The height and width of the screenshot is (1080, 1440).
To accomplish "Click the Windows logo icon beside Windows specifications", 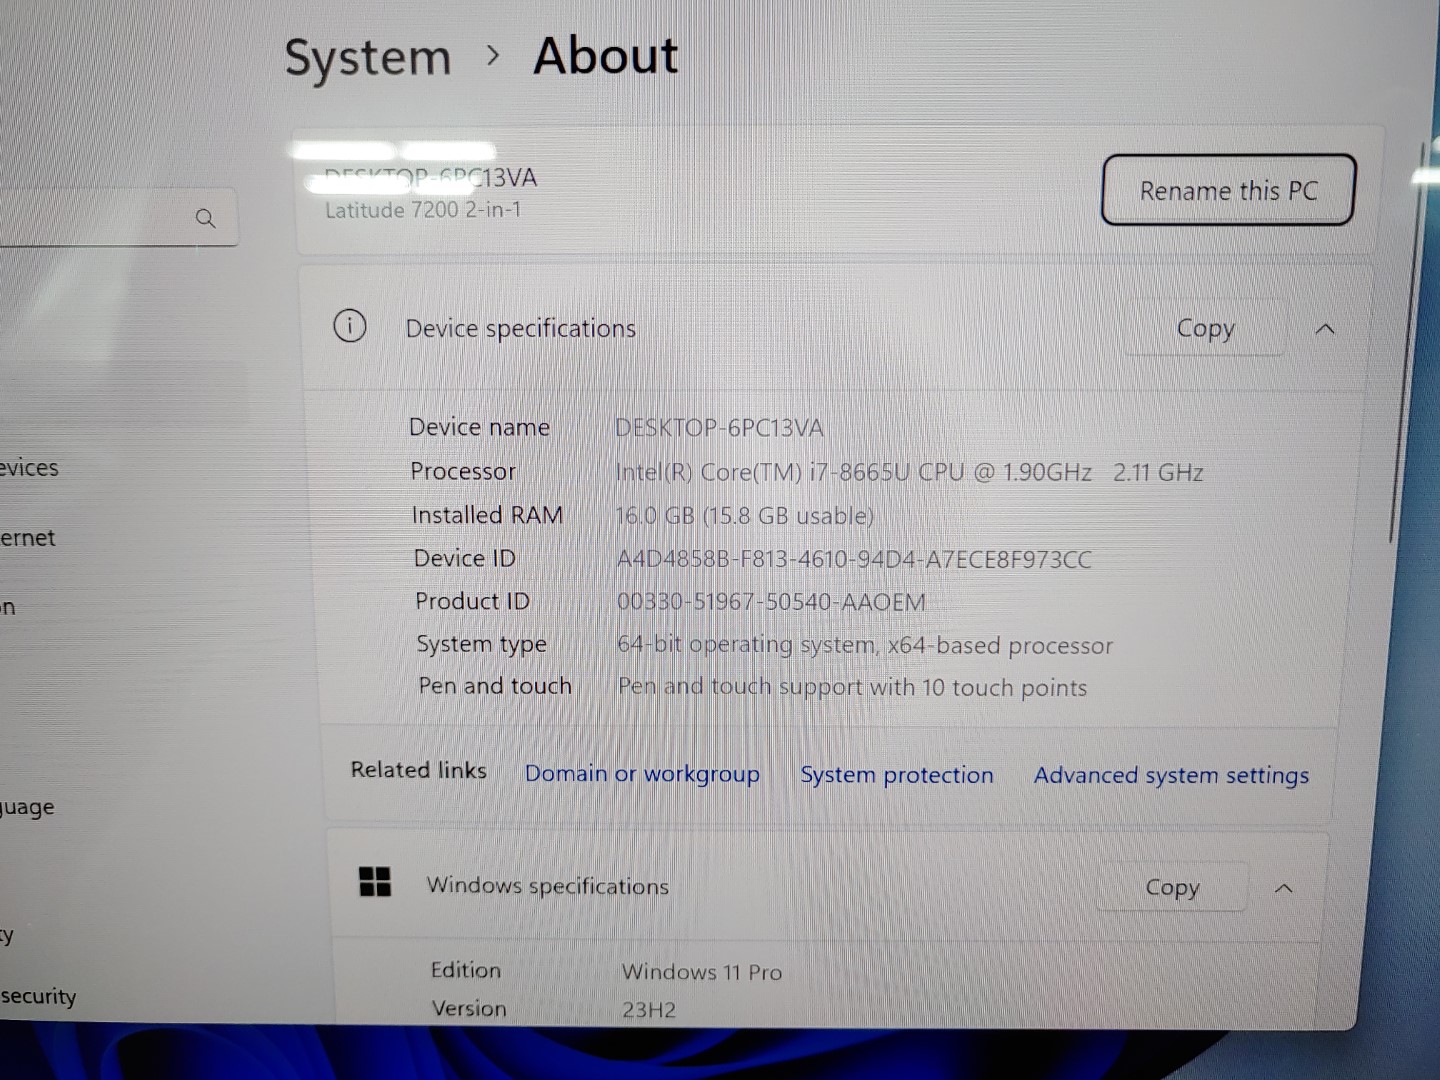I will 375,882.
